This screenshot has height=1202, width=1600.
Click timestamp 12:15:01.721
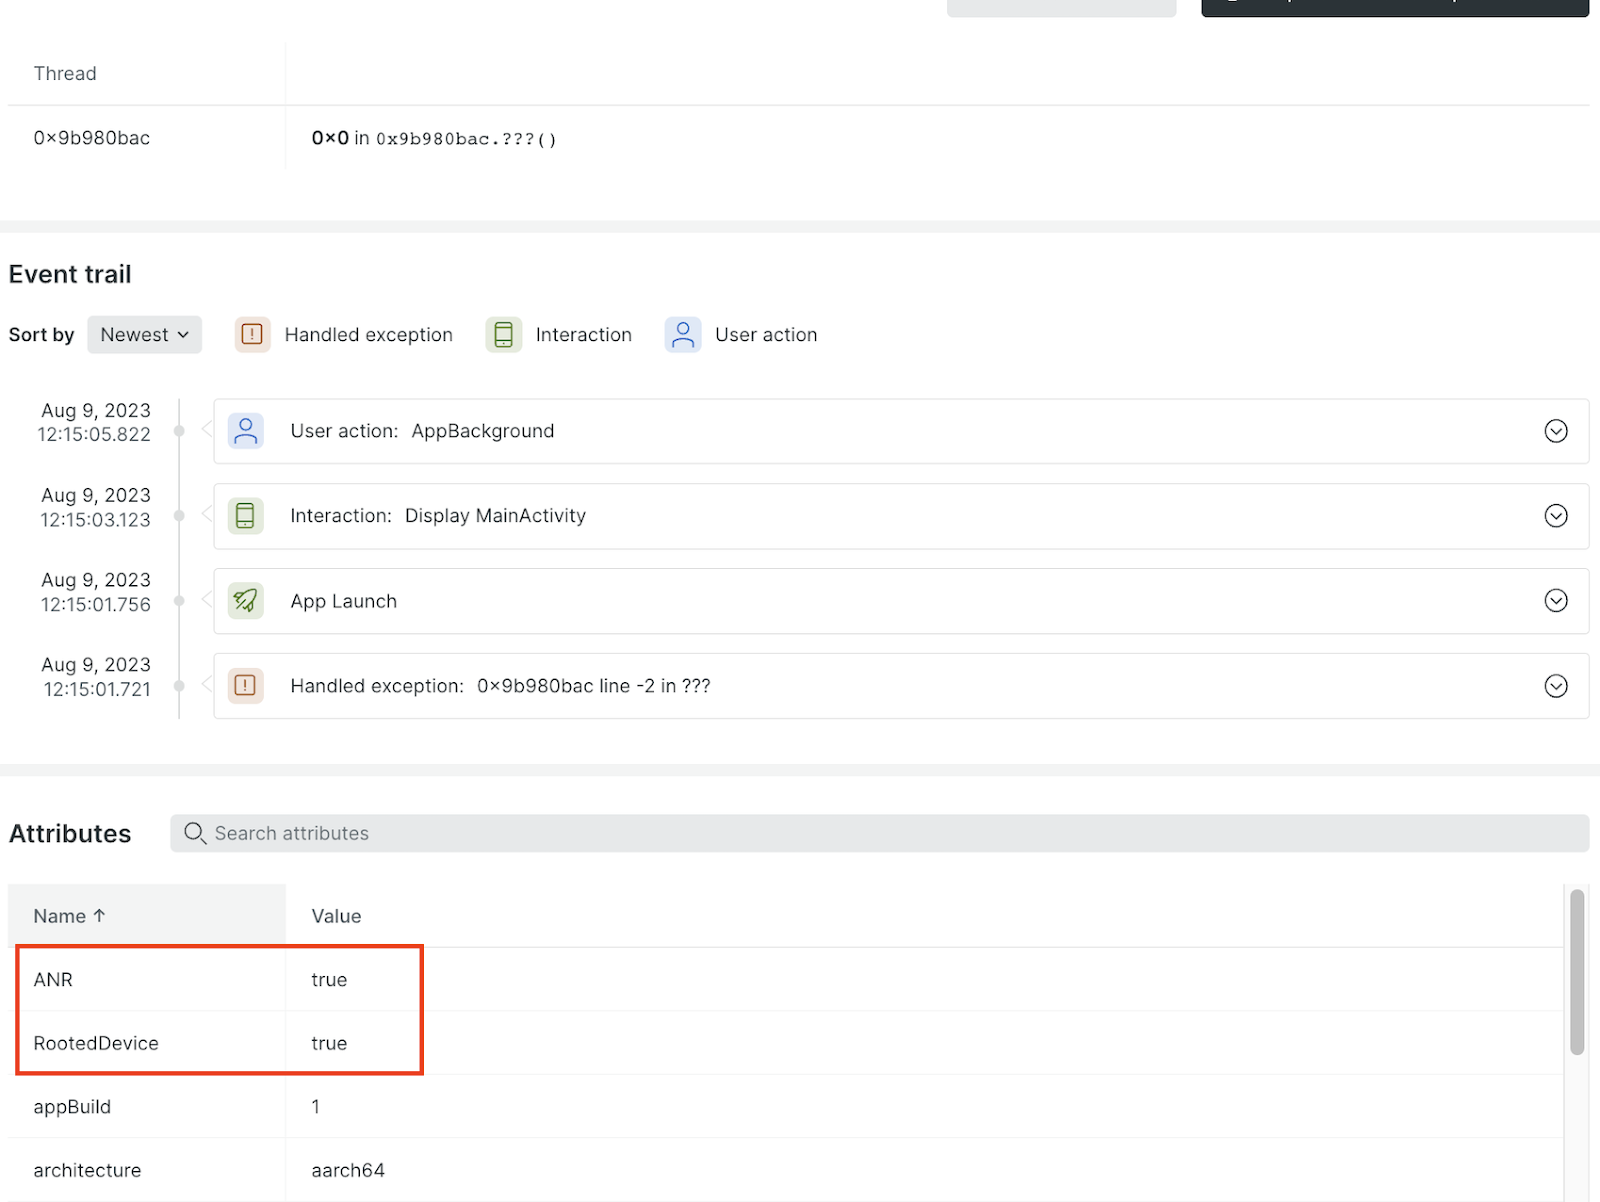click(97, 690)
